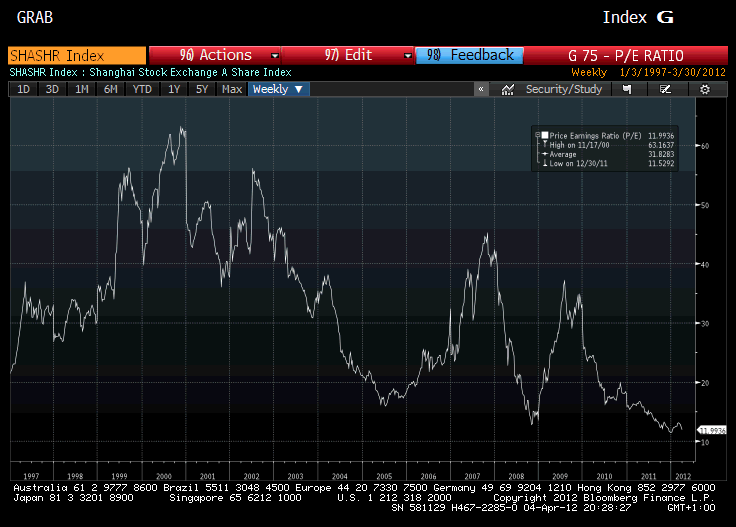Select the 5Y range tab

coord(202,89)
